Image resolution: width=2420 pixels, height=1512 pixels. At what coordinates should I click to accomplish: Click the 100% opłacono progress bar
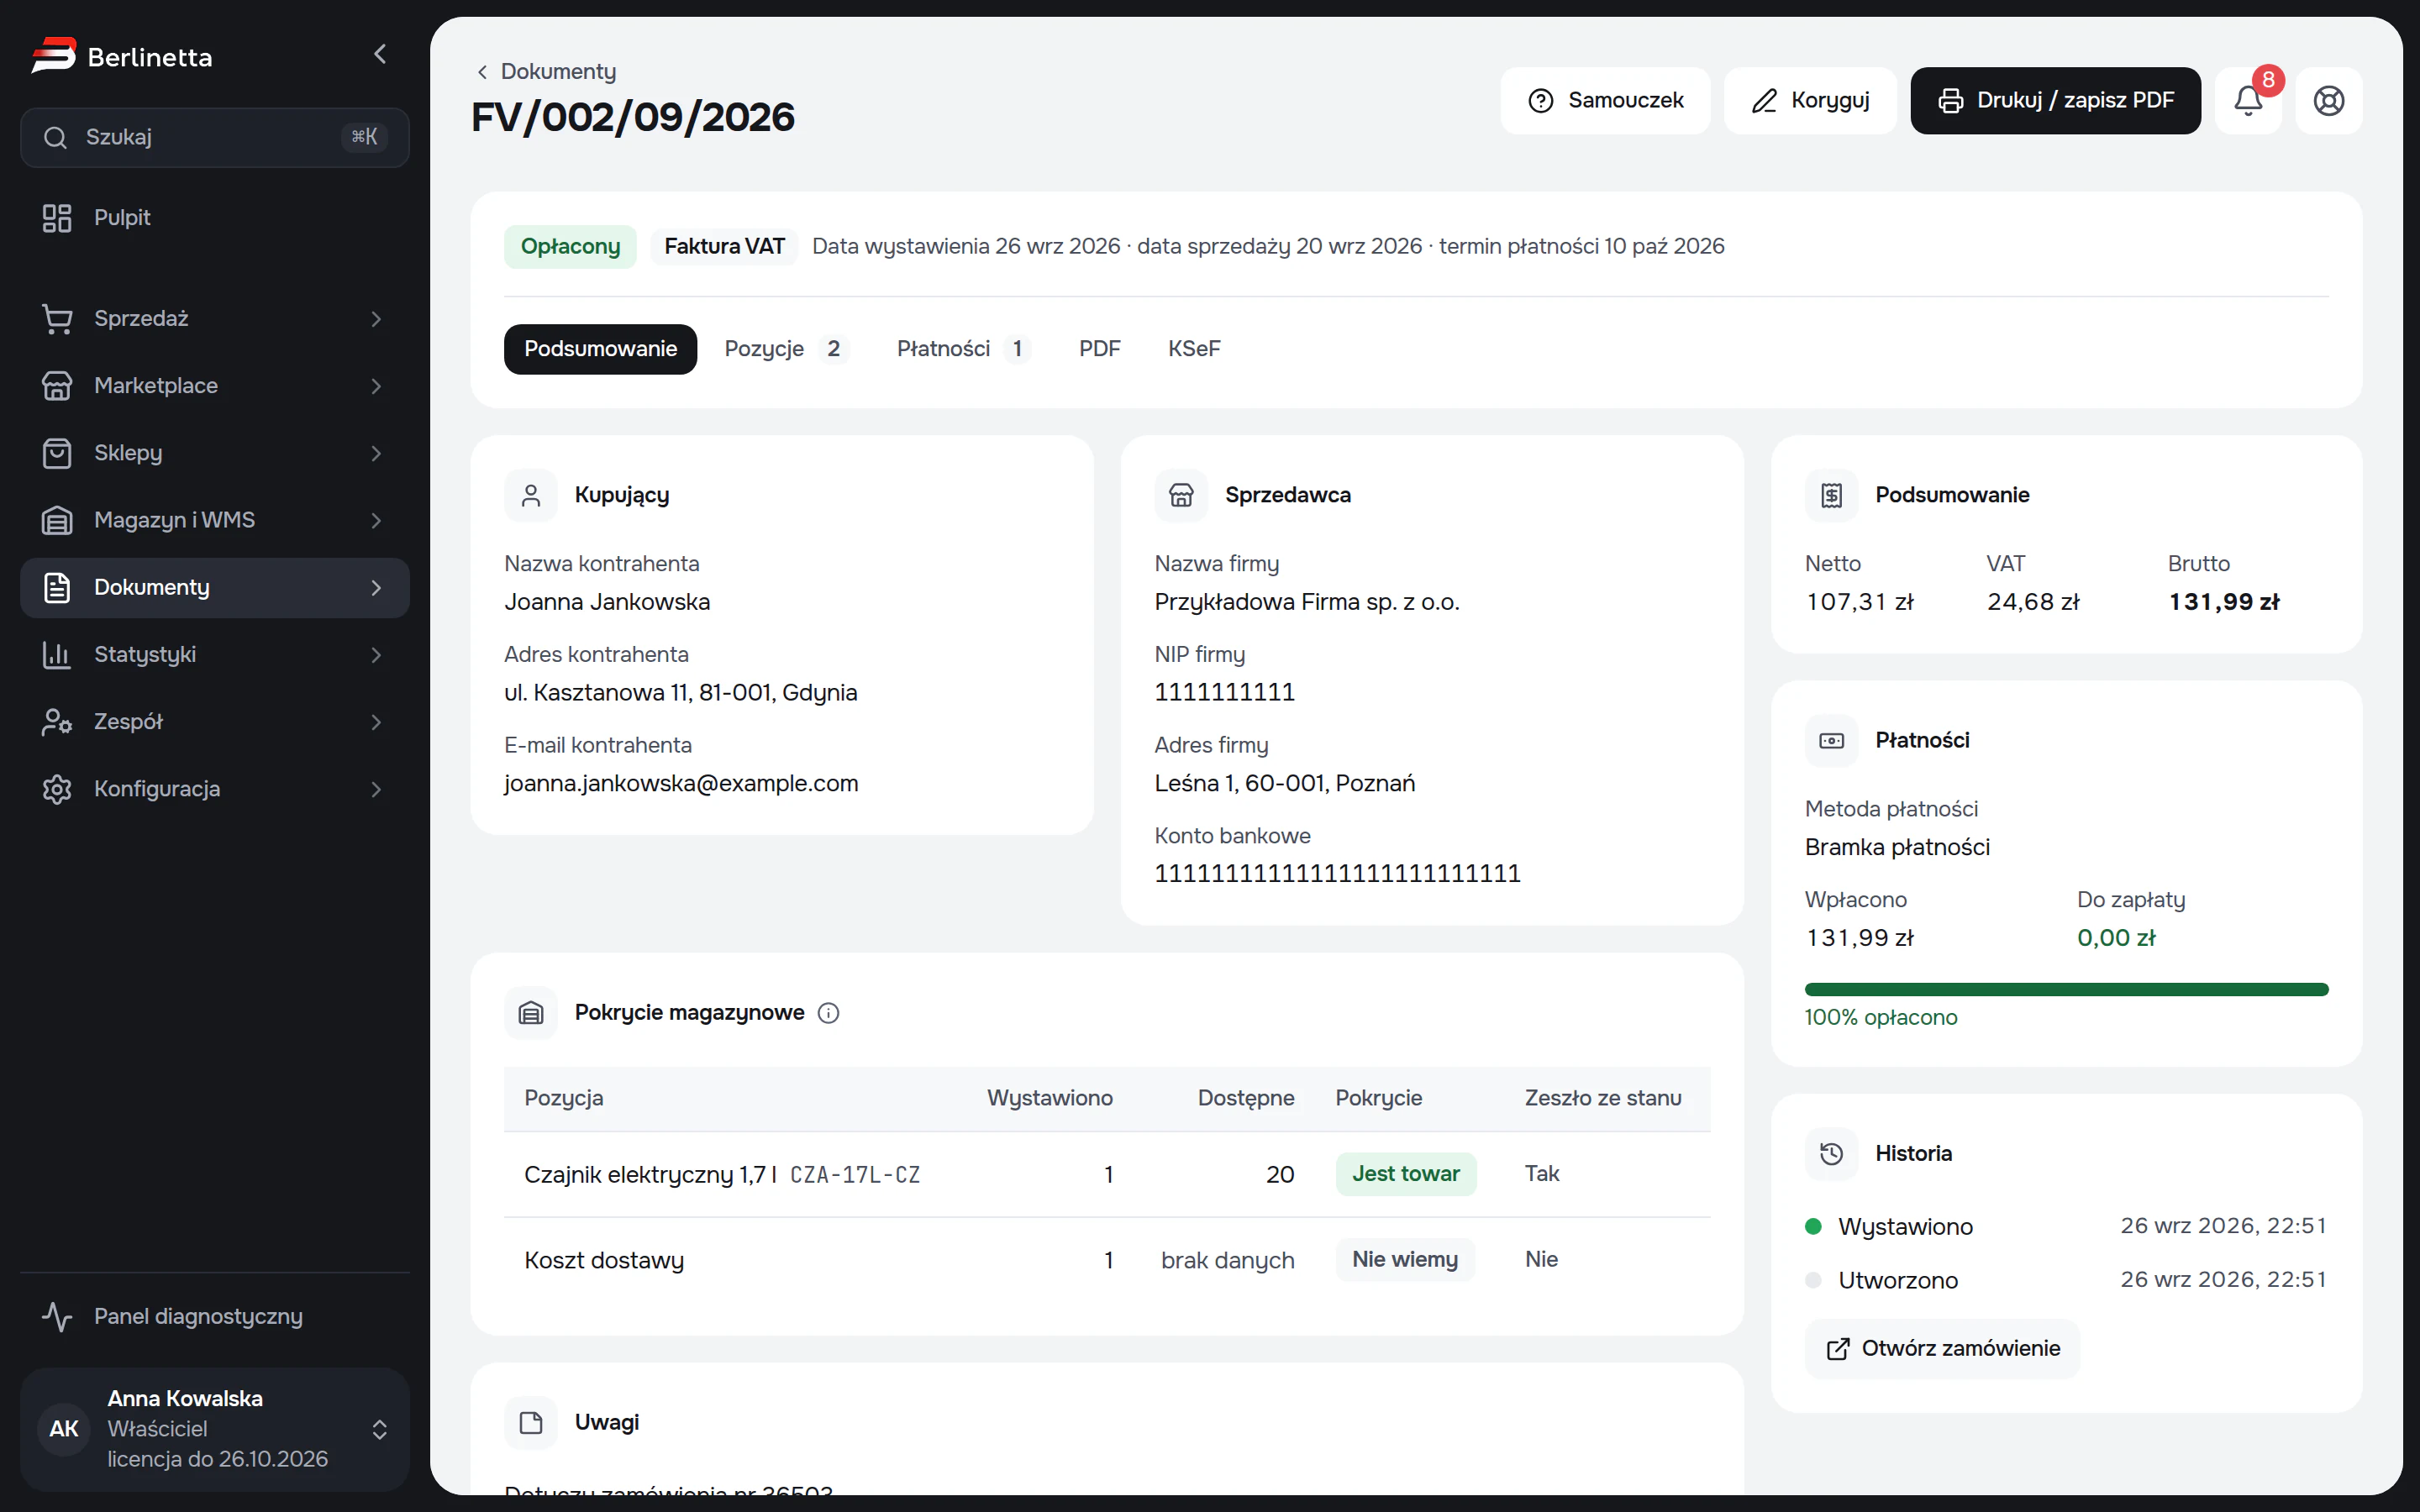pyautogui.click(x=2066, y=990)
